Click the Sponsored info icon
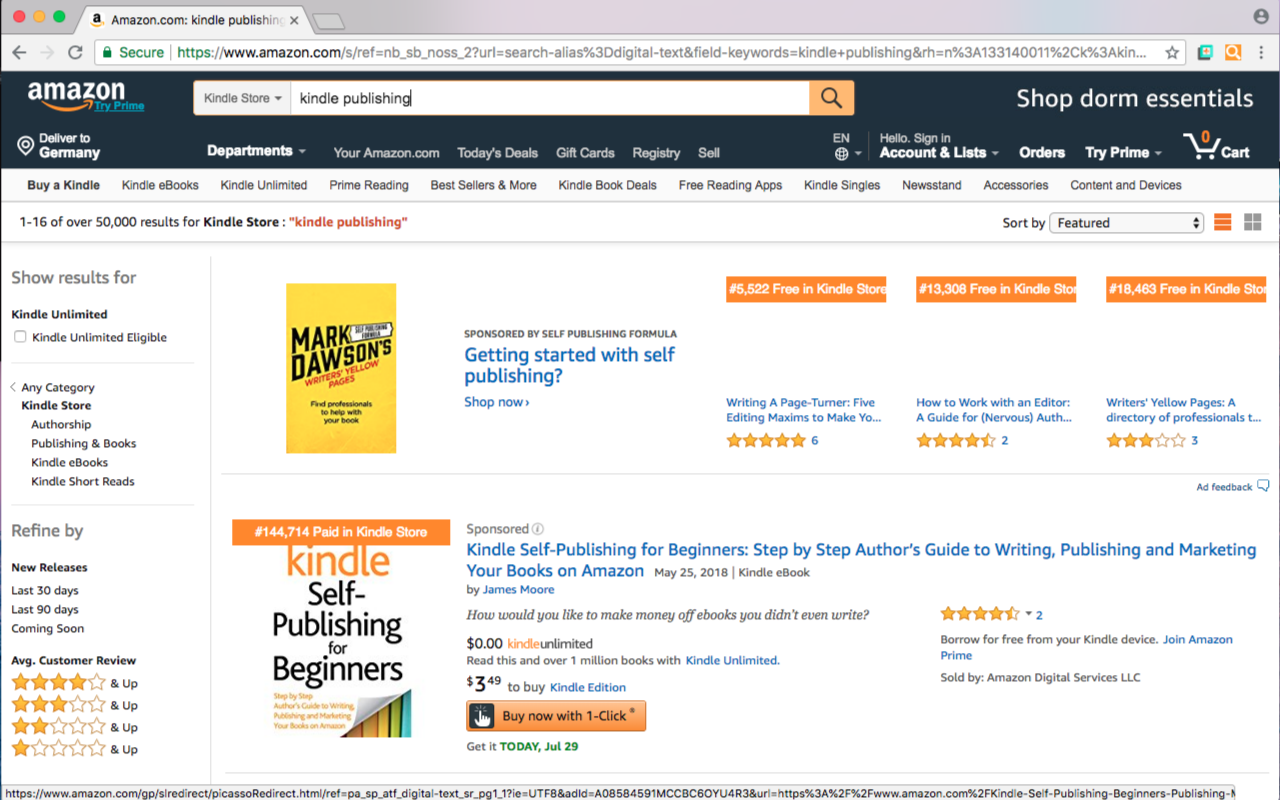The height and width of the screenshot is (800, 1280). click(x=538, y=529)
